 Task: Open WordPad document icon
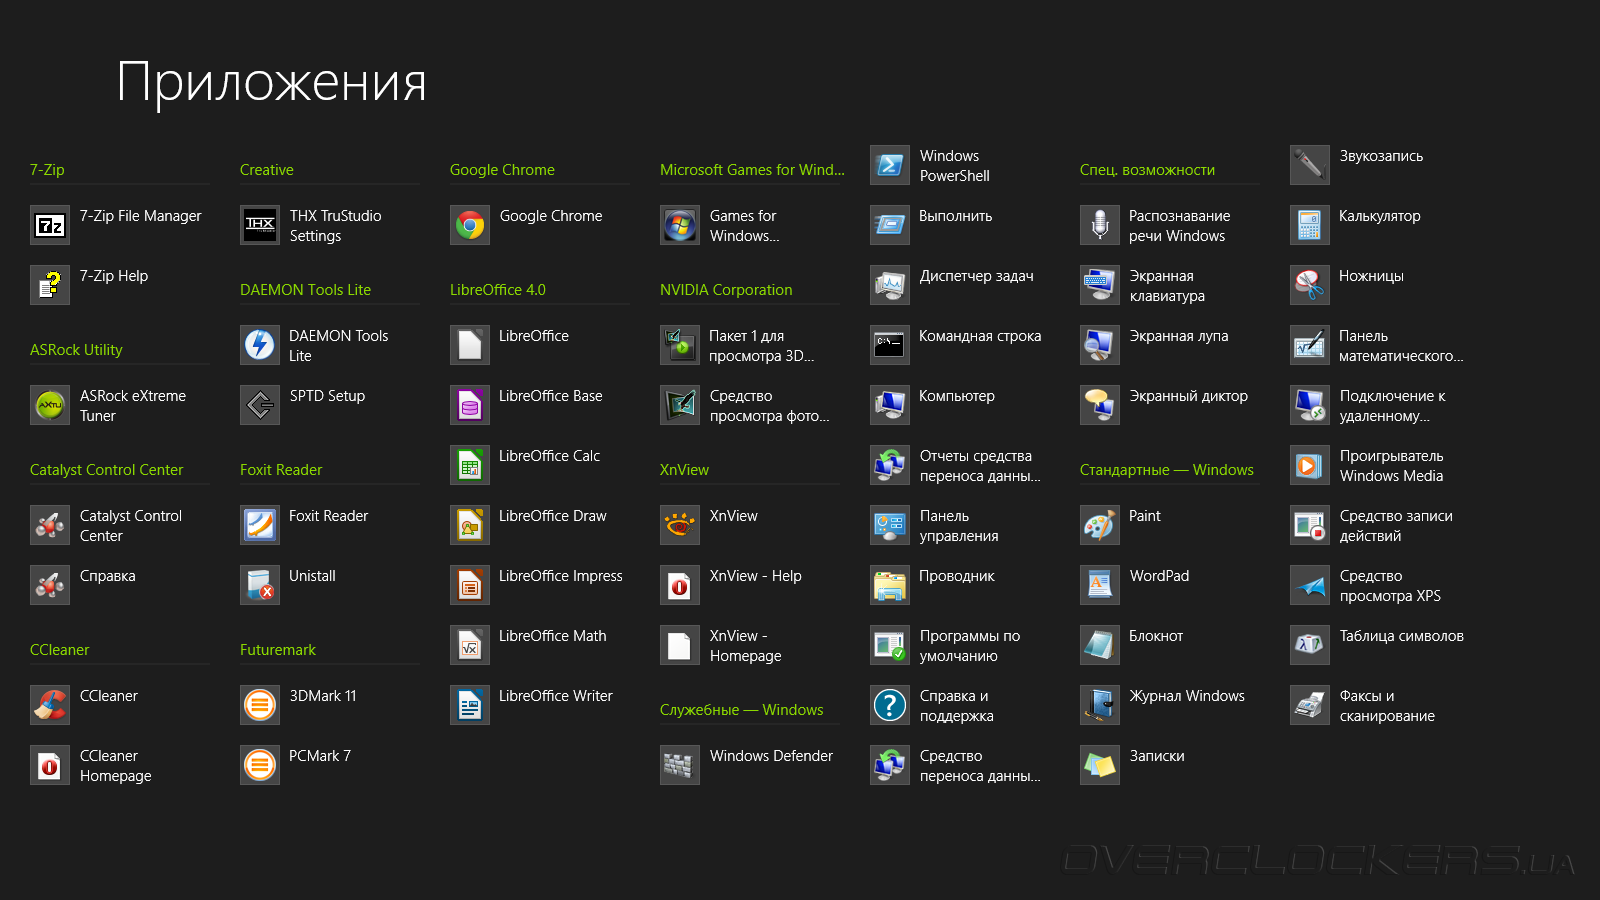pos(1100,585)
